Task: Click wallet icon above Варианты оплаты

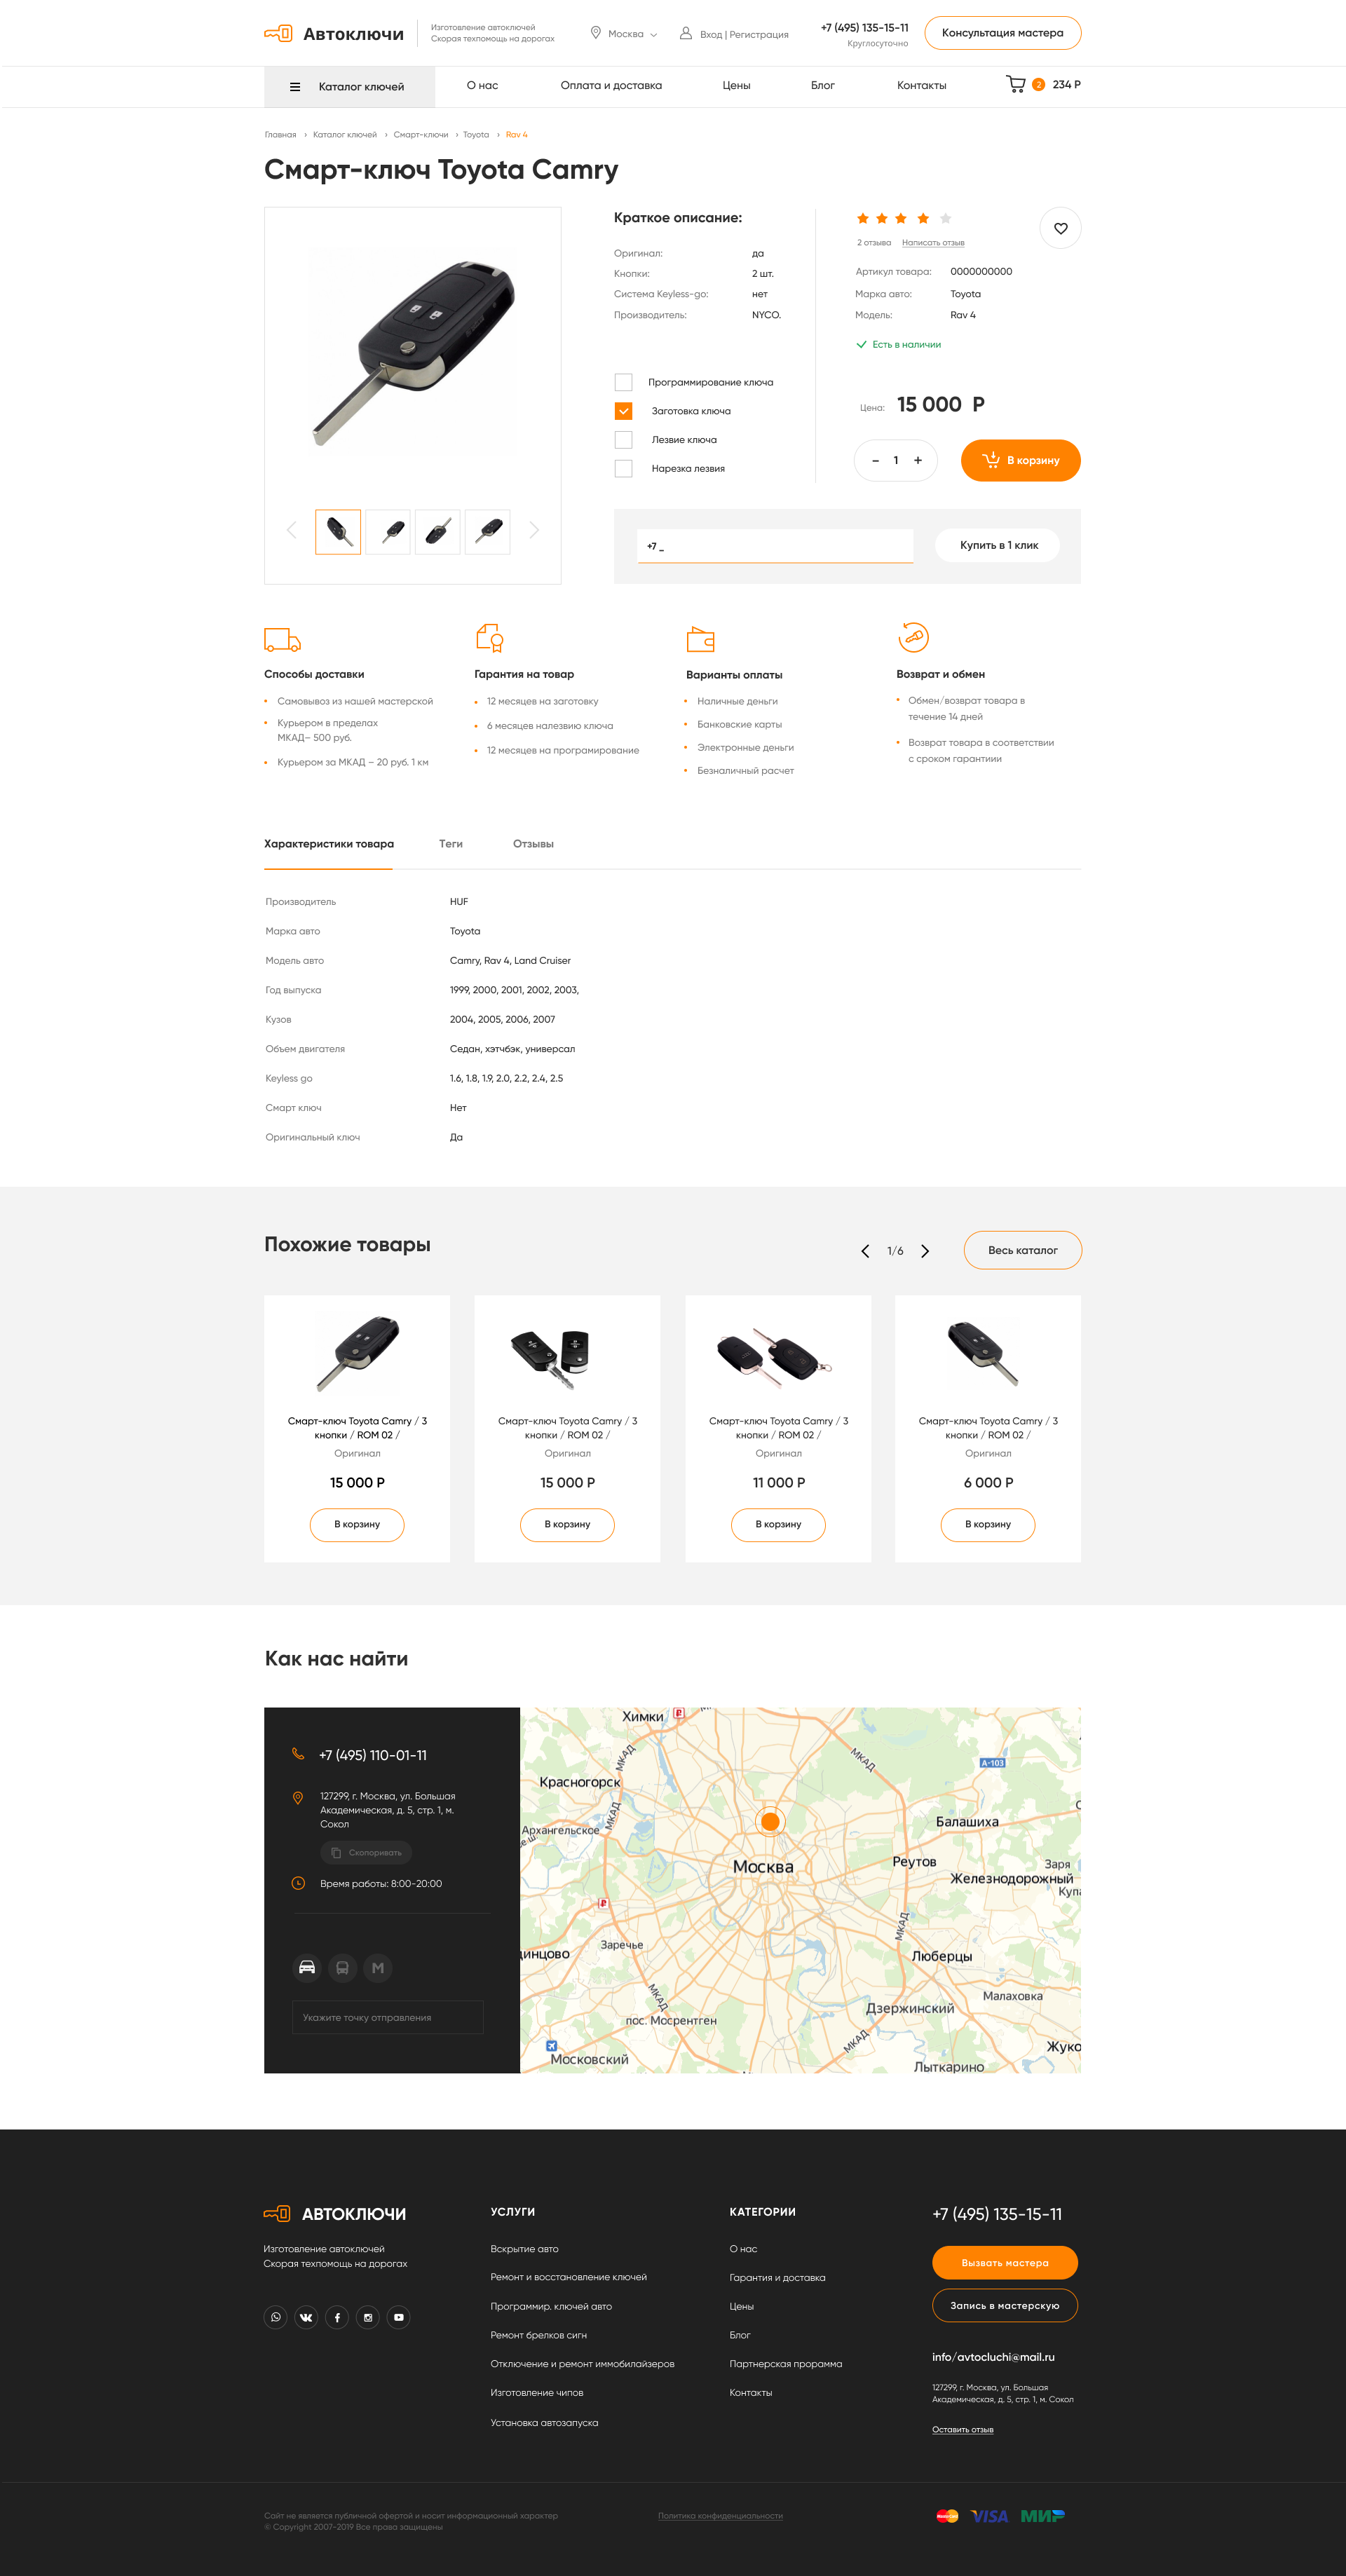Action: coord(700,639)
